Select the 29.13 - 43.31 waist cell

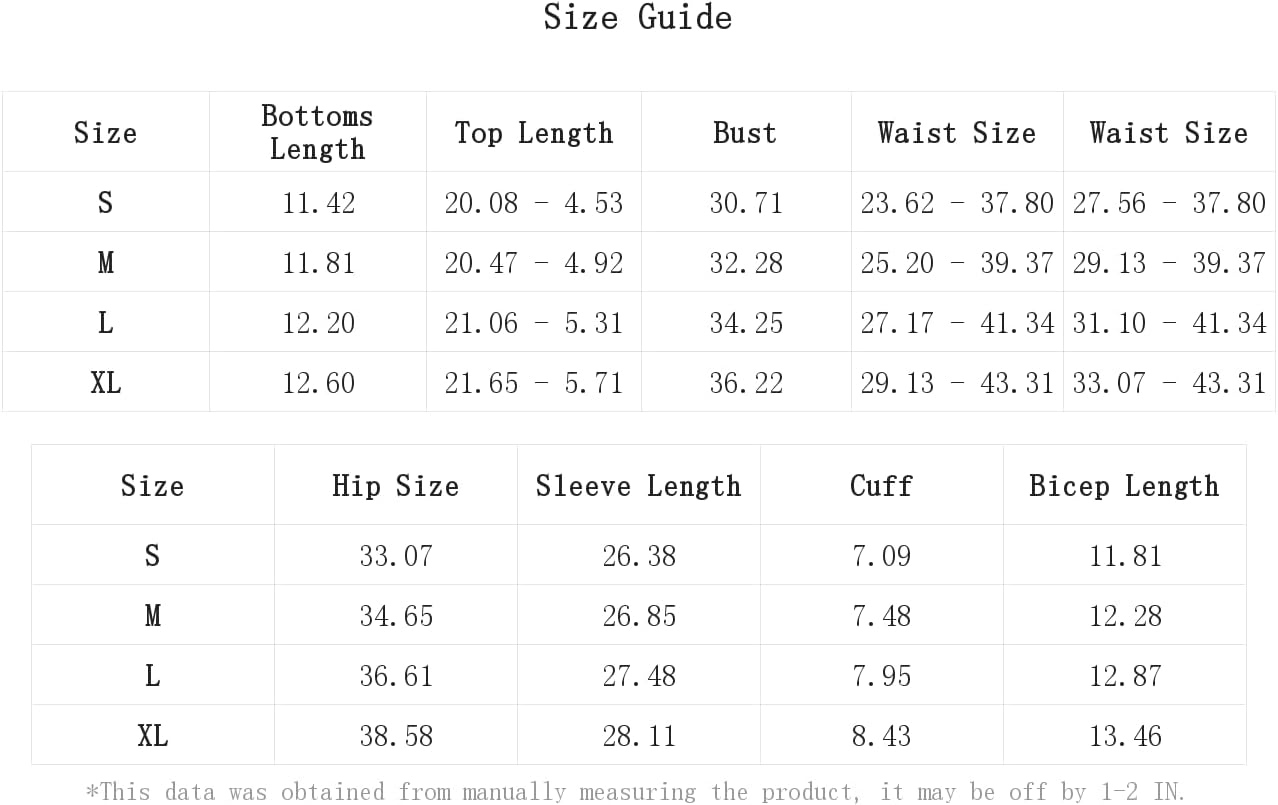(957, 383)
